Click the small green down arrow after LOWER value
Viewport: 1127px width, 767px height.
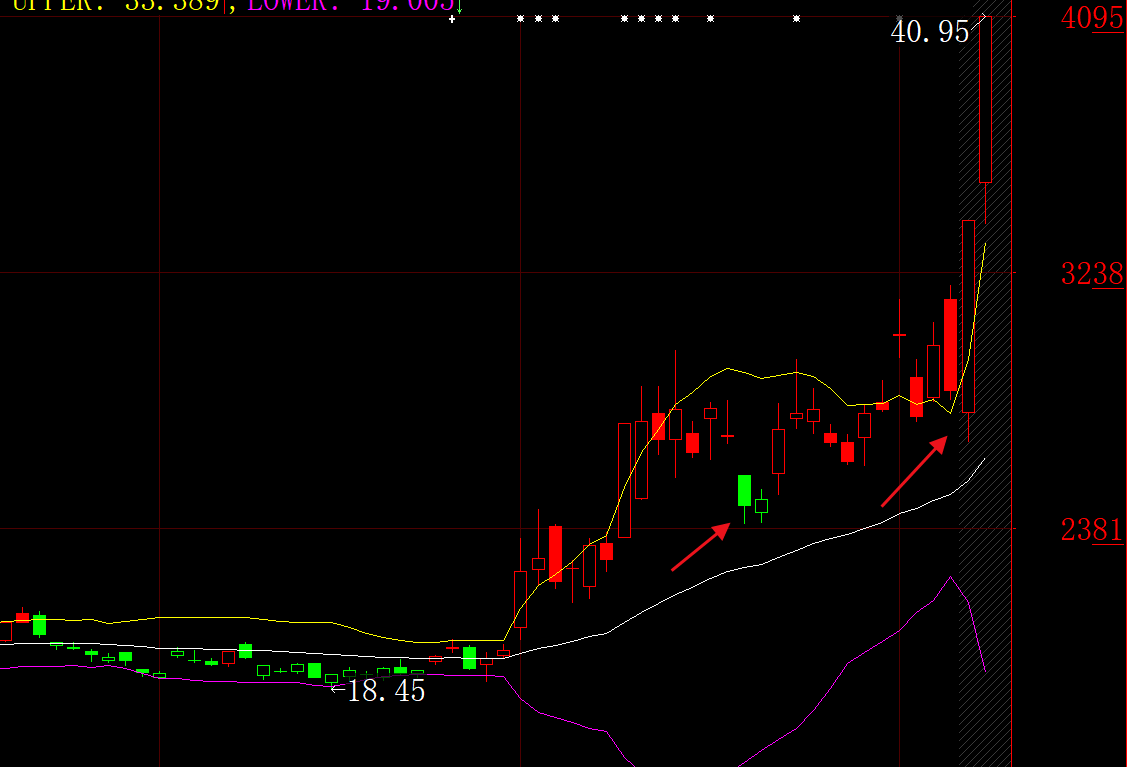pos(459,6)
